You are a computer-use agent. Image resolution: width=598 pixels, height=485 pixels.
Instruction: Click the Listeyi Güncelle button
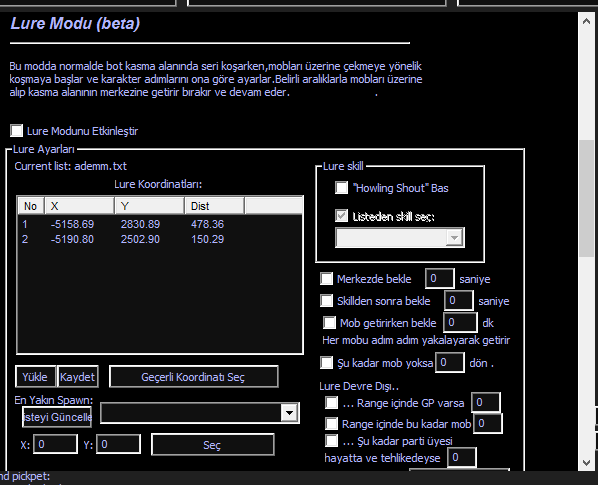[57, 417]
